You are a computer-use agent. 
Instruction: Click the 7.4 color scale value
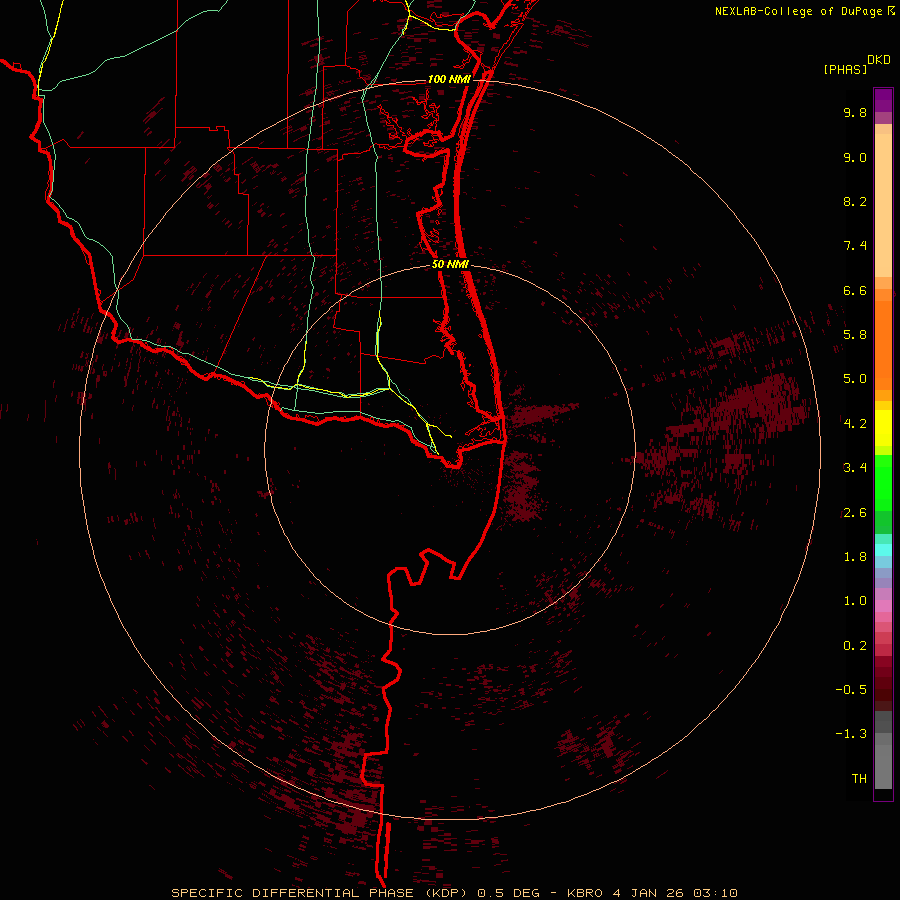coord(855,246)
